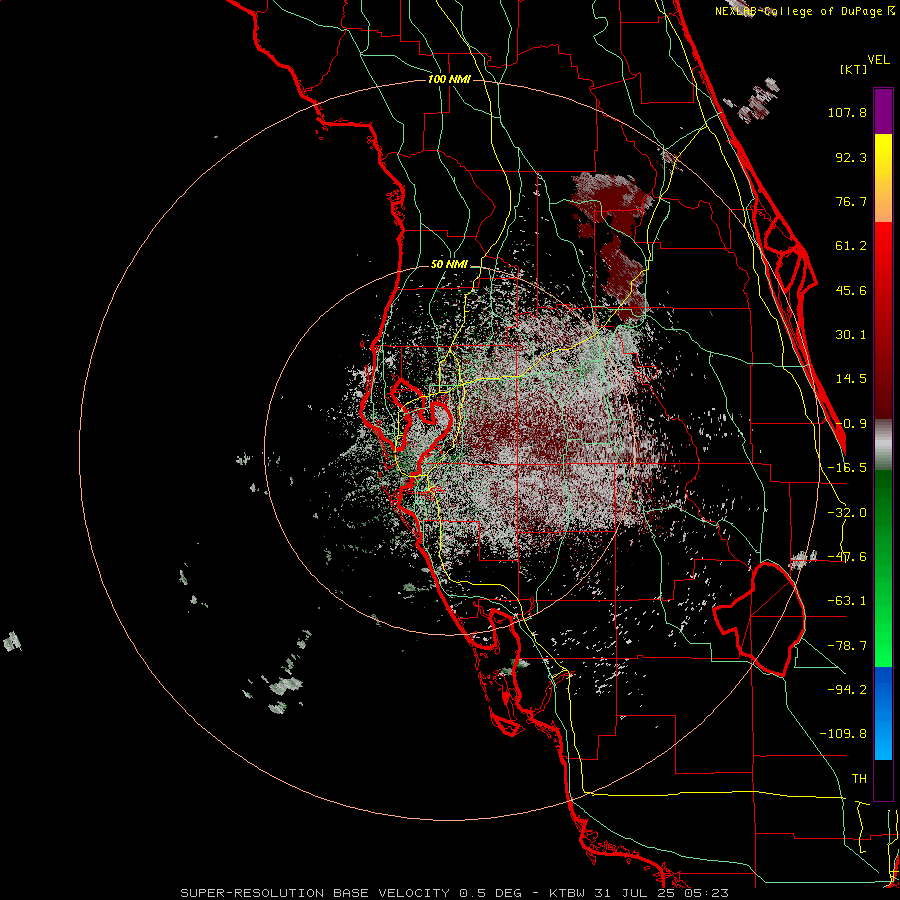Viewport: 900px width, 900px height.
Task: Click the 107.8 value on the velocity scale
Action: point(847,112)
